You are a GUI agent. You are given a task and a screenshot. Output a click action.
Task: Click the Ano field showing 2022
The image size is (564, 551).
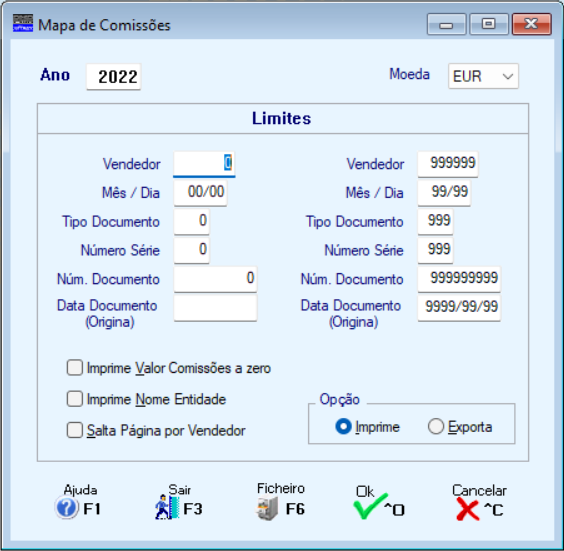click(x=114, y=77)
